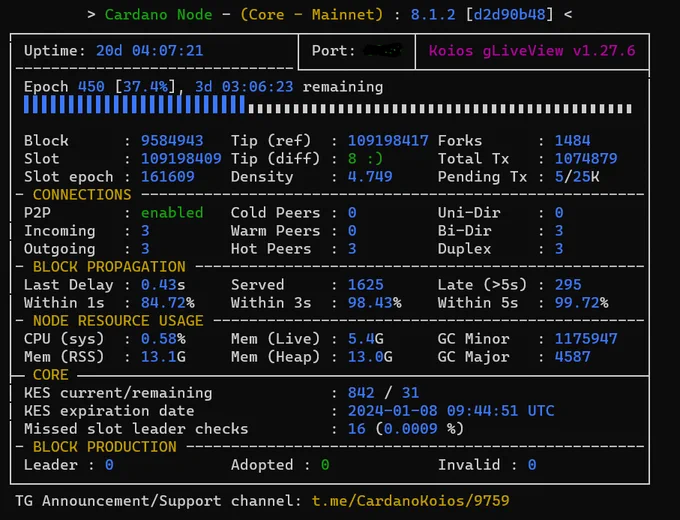
Task: Select the P2P enabled status
Action: click(x=172, y=213)
